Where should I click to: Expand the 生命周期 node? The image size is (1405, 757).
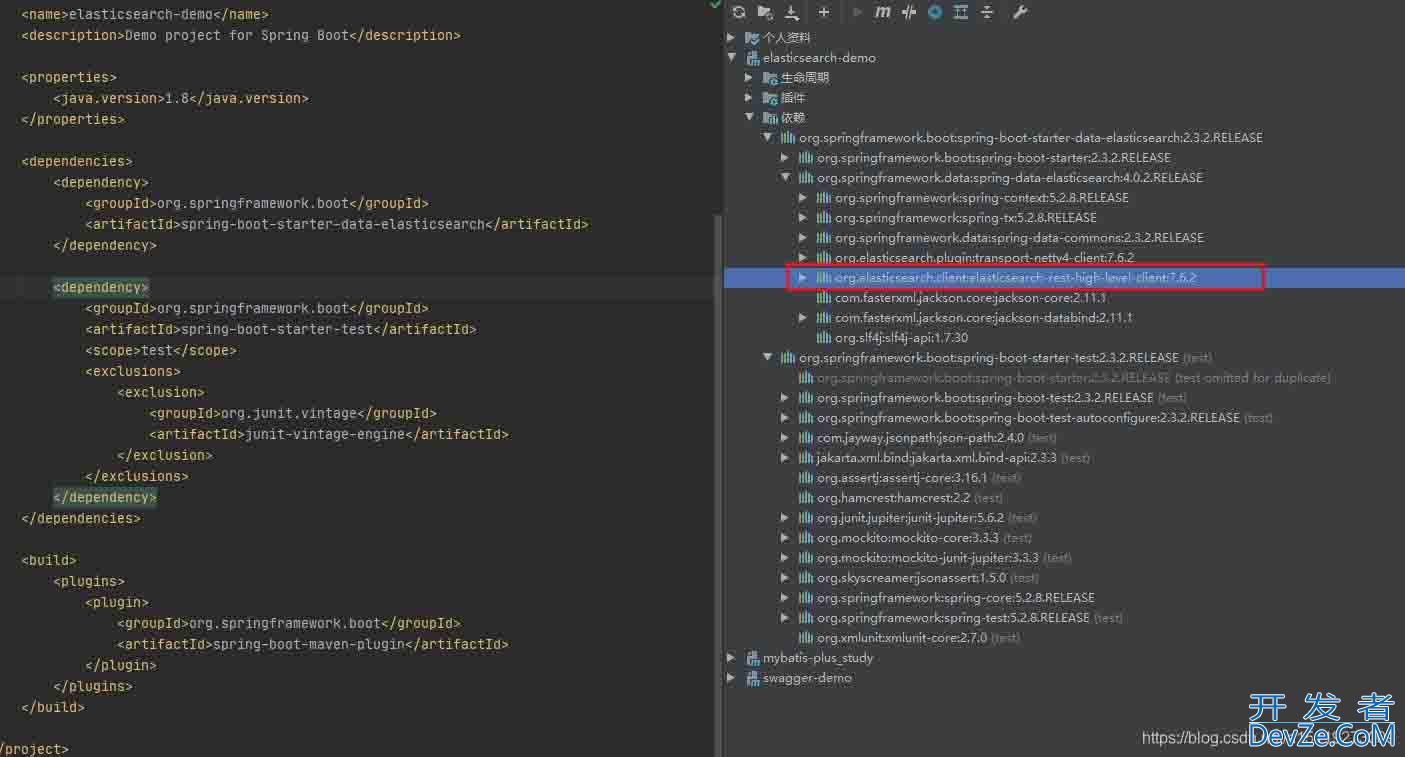point(749,77)
